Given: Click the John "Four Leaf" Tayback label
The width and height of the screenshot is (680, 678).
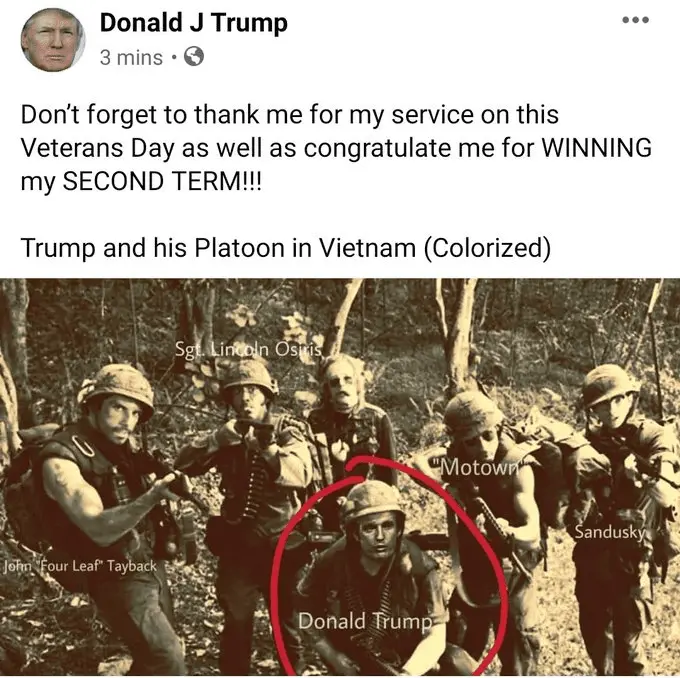Looking at the screenshot, I should (x=80, y=566).
